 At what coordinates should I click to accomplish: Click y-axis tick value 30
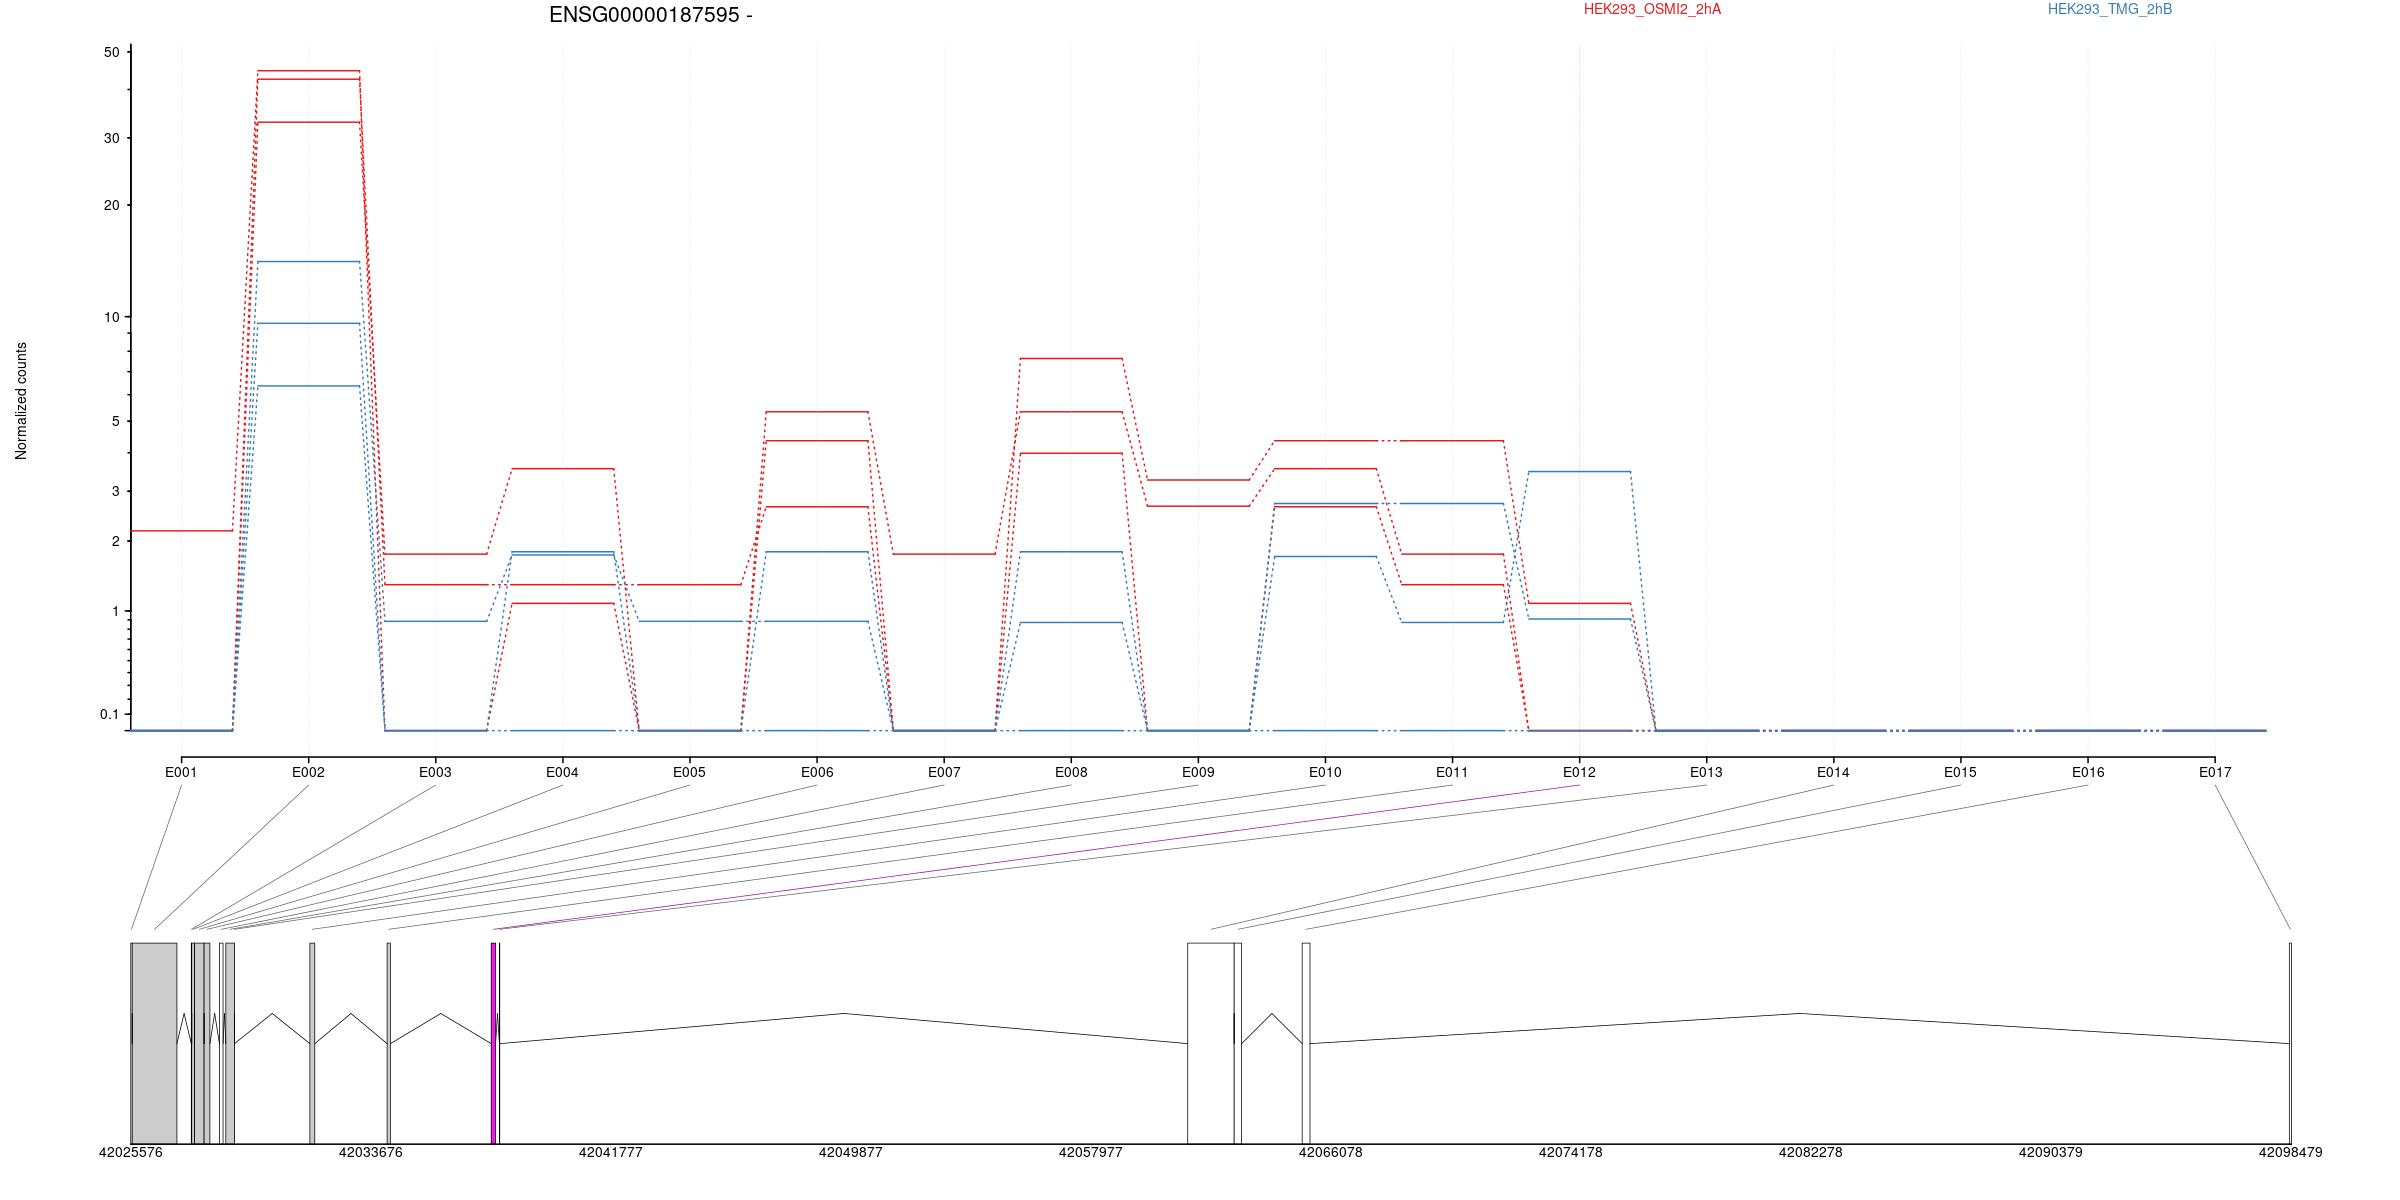111,138
